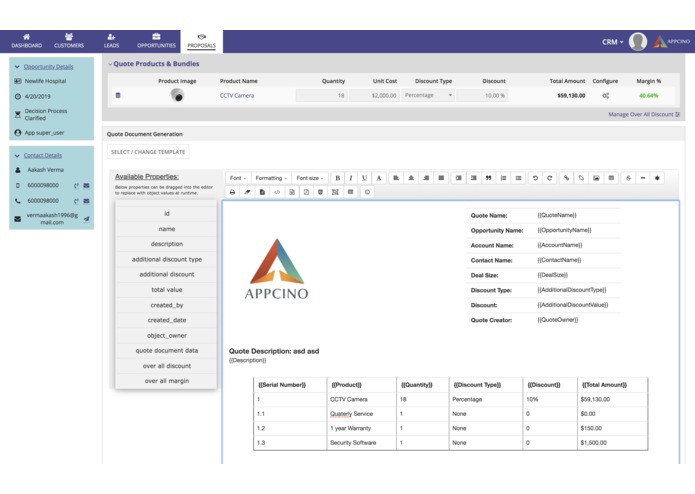Select the 'total value' property
The width and height of the screenshot is (695, 494).
(167, 290)
